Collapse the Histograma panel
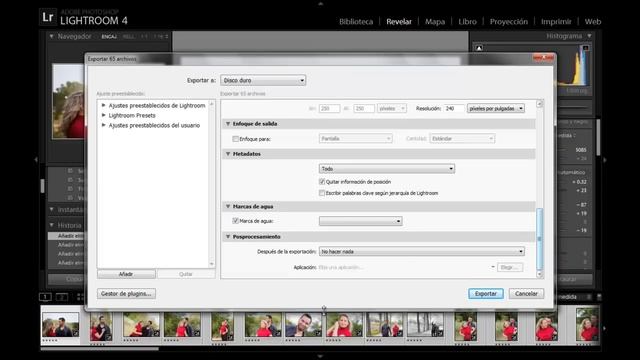This screenshot has width=640, height=360. pyautogui.click(x=589, y=36)
